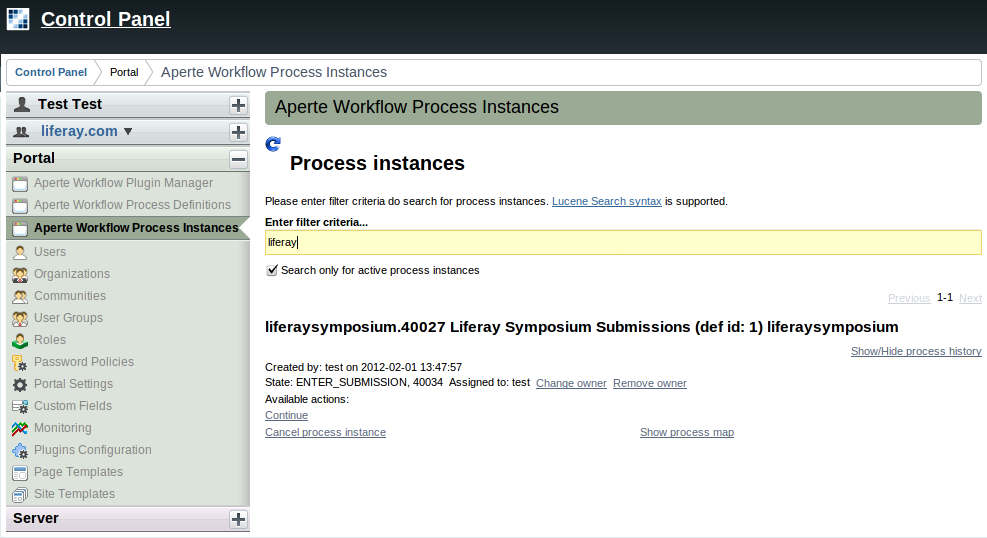Viewport: 987px width, 538px height.
Task: Click the Aperte Workflow Process Instances icon
Action: 20,228
